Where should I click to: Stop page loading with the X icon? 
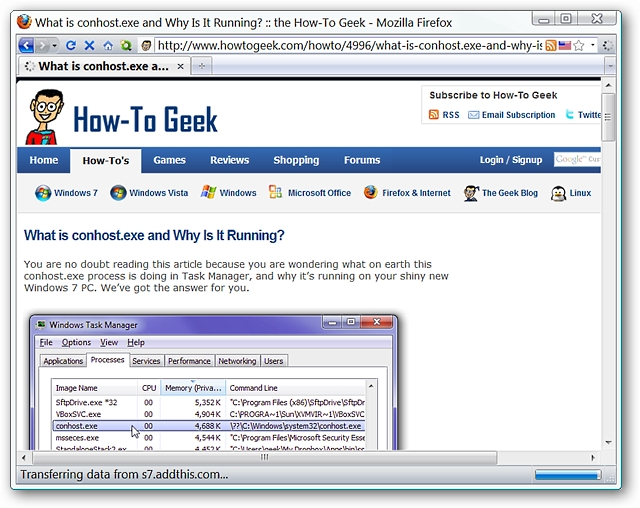(89, 45)
